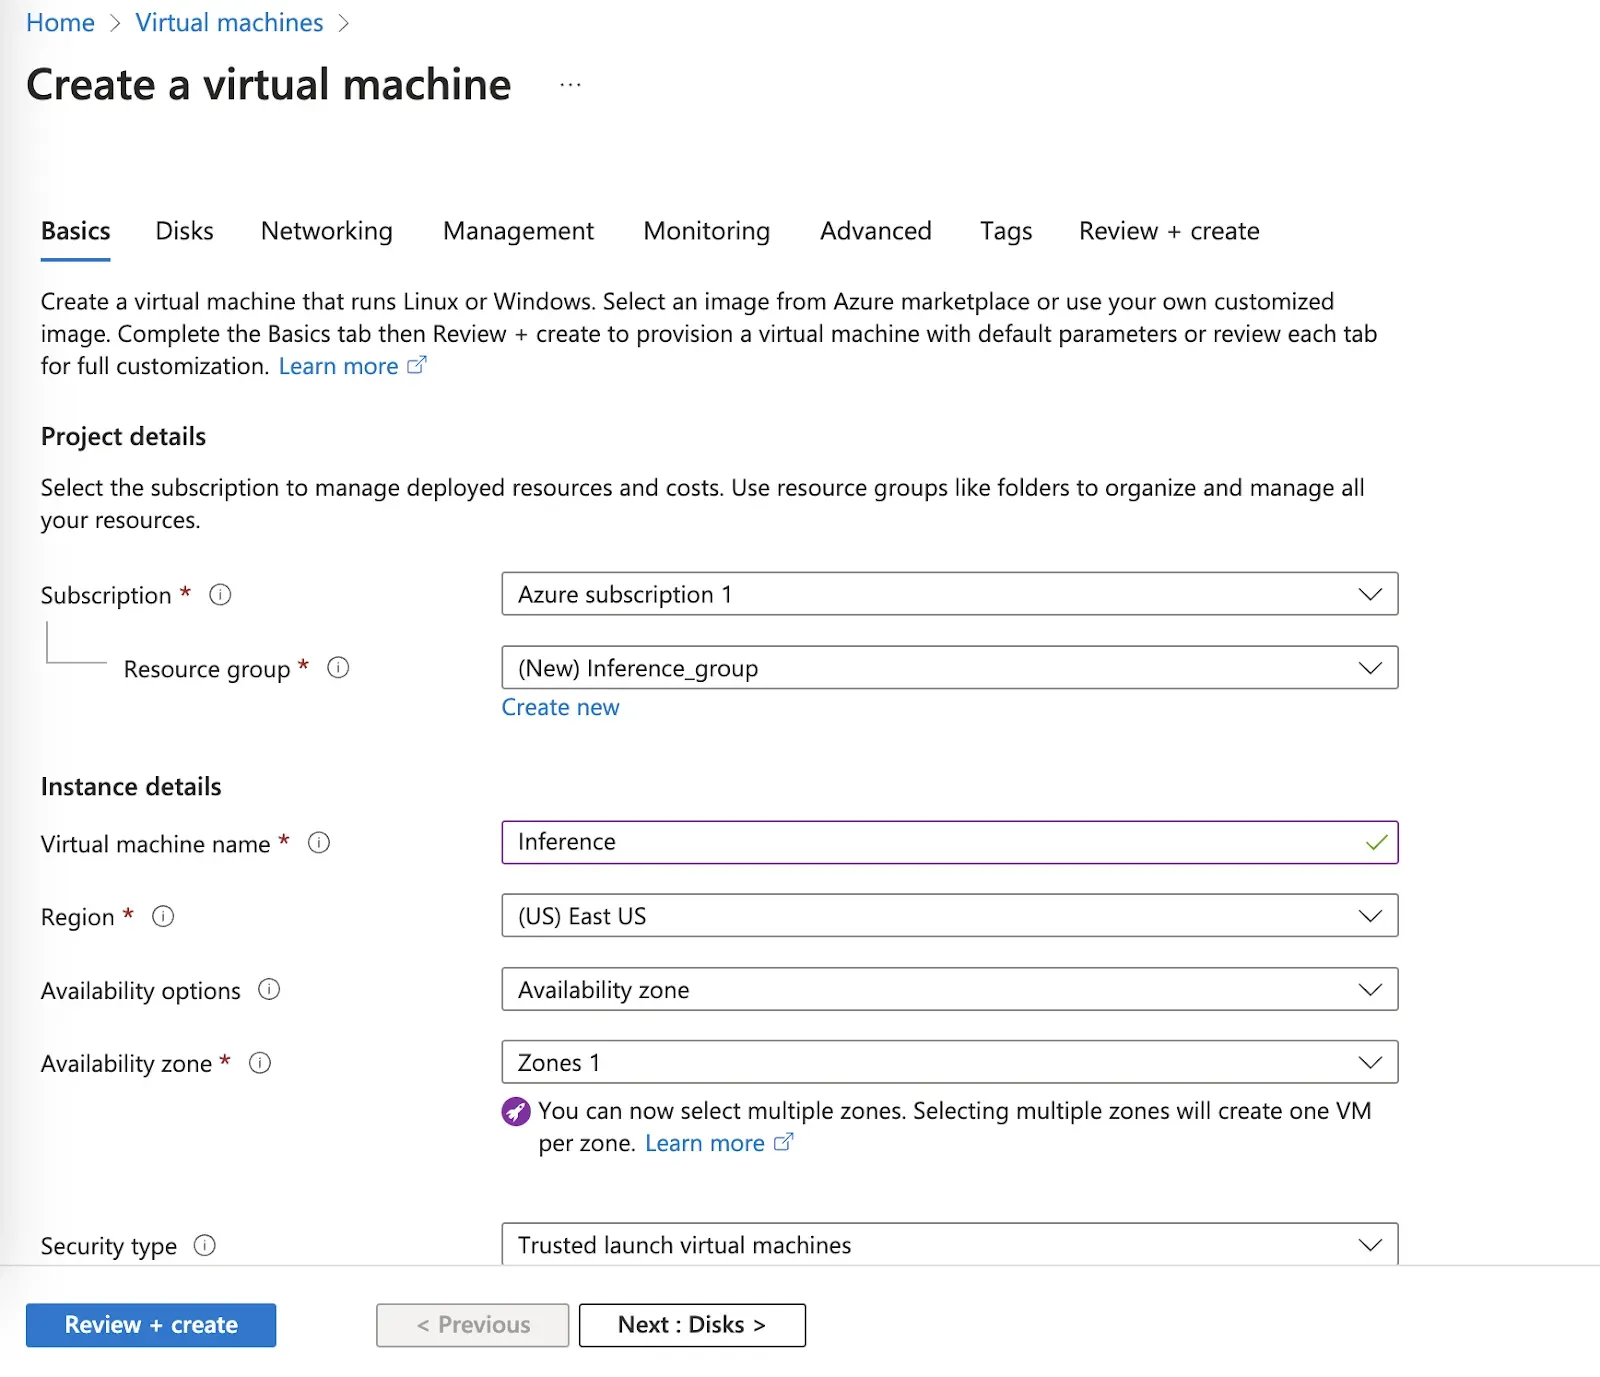Open the Subscription info tooltip icon
1600x1377 pixels.
pos(220,595)
